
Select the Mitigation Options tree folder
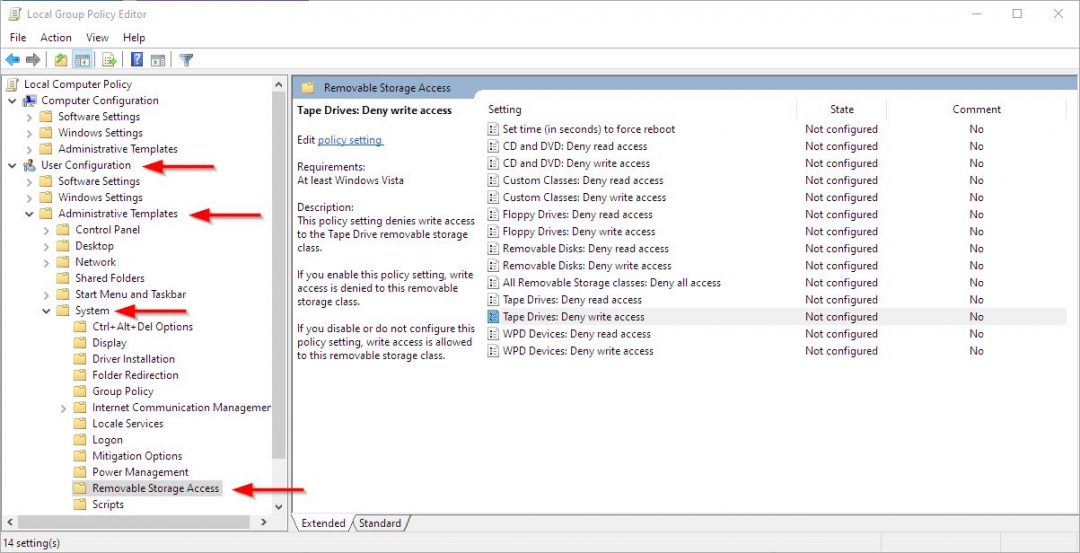coord(137,456)
